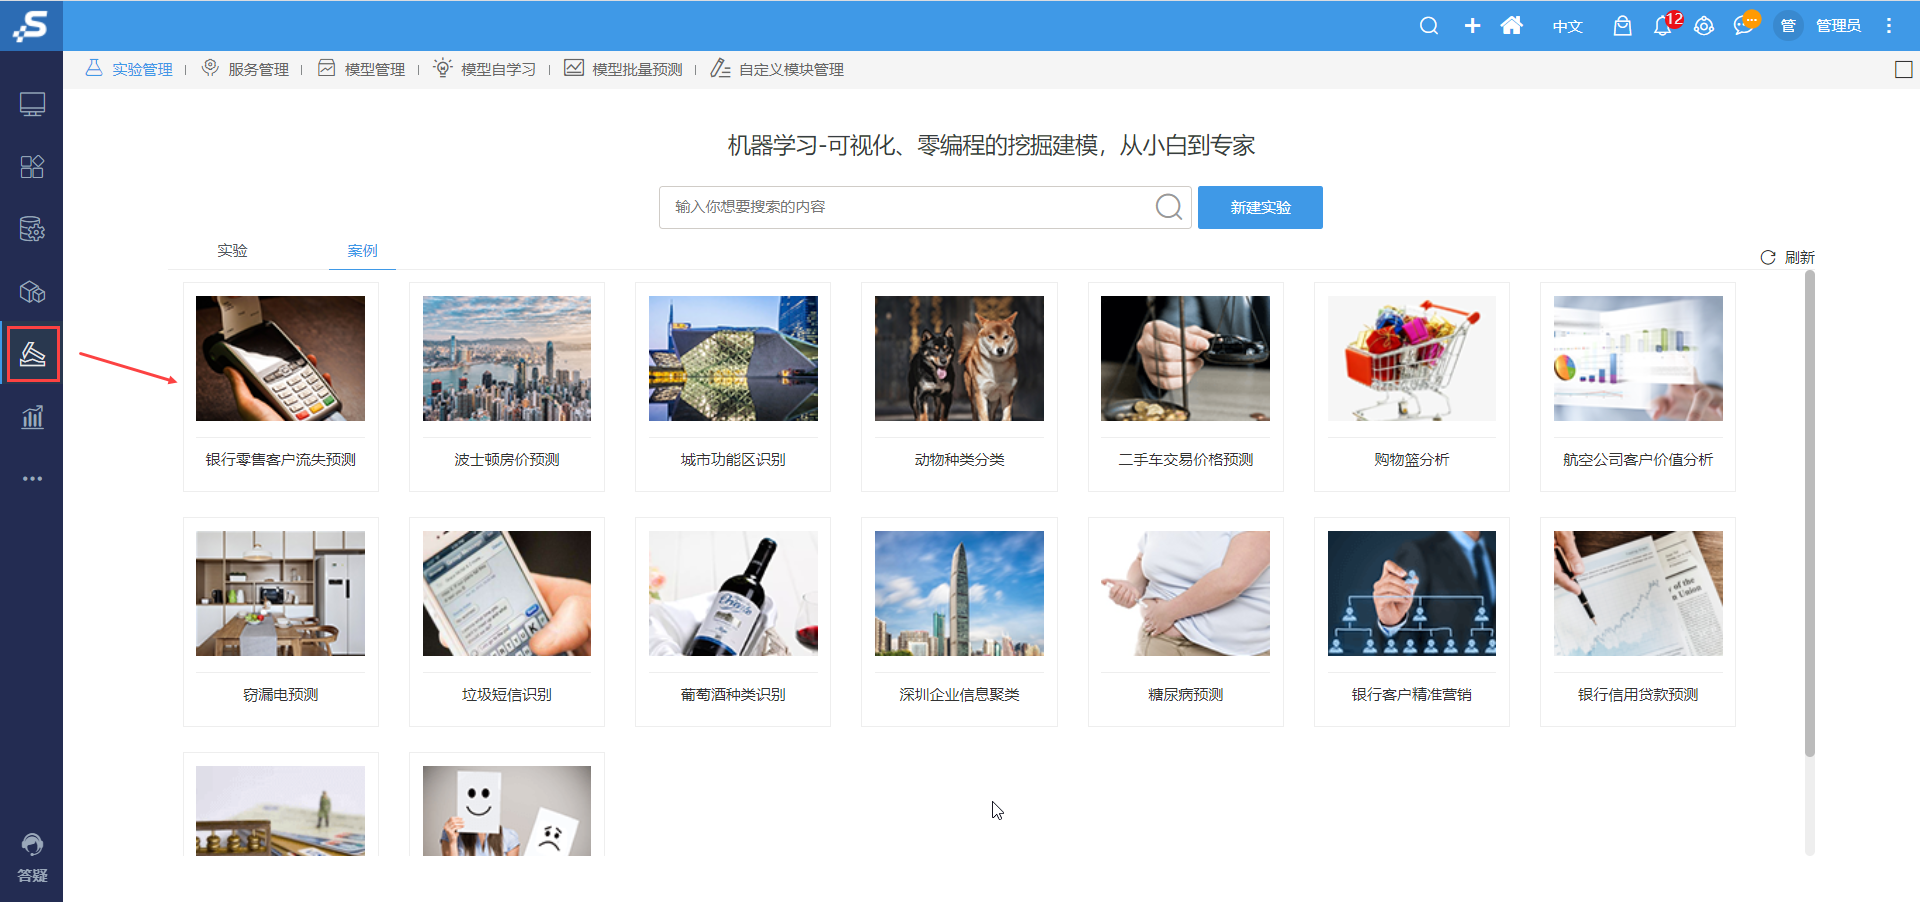Open the data mining sidebar icon
The width and height of the screenshot is (1920, 902).
[x=33, y=354]
